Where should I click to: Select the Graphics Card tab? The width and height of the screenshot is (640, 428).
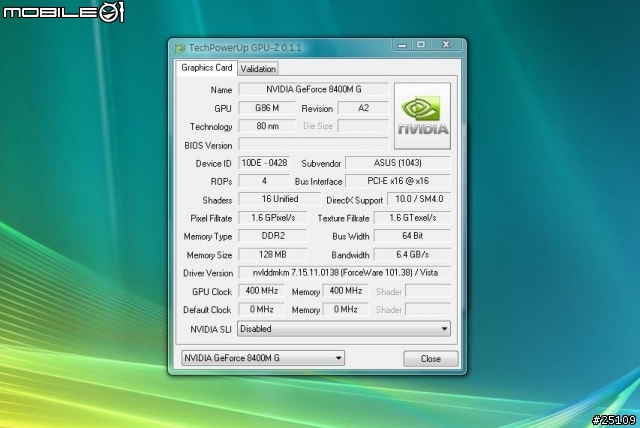[x=207, y=68]
